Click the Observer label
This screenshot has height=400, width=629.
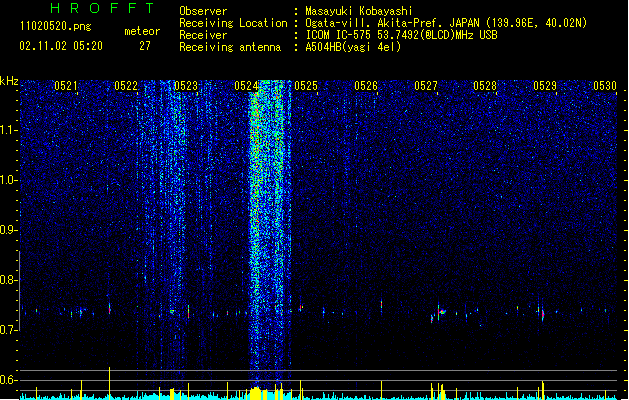(203, 11)
